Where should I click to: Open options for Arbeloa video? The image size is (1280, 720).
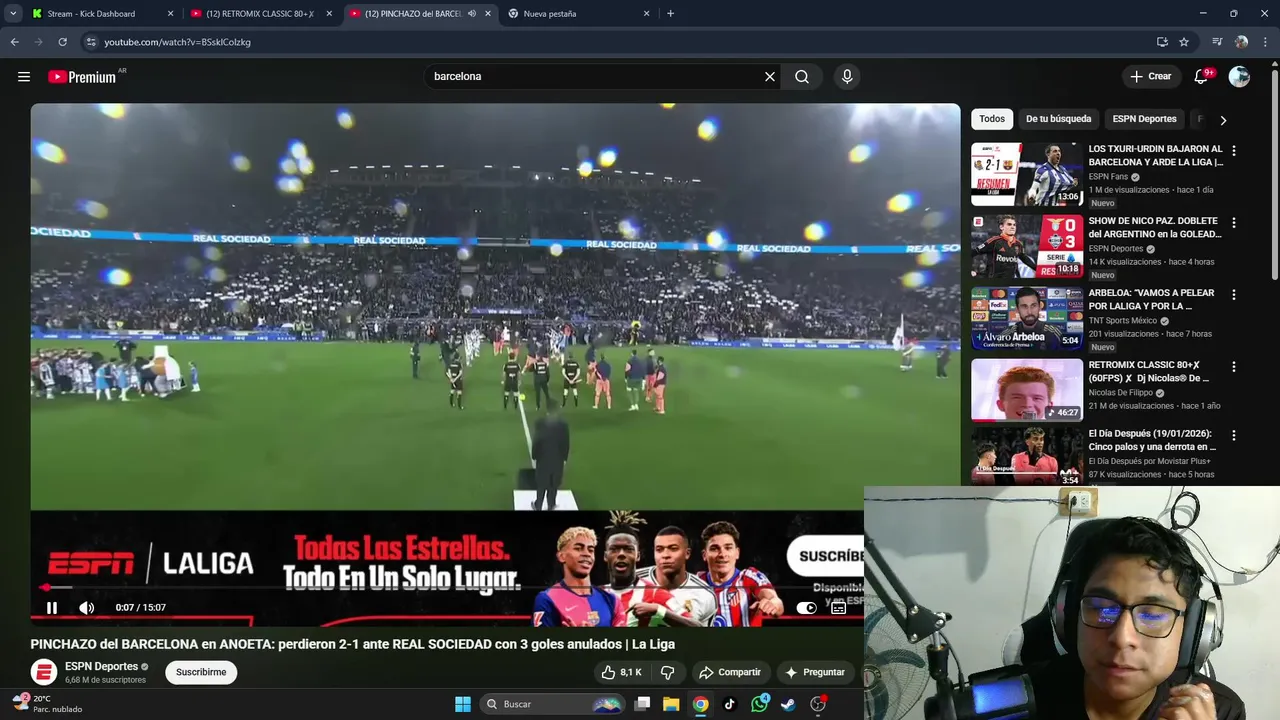[x=1233, y=294]
